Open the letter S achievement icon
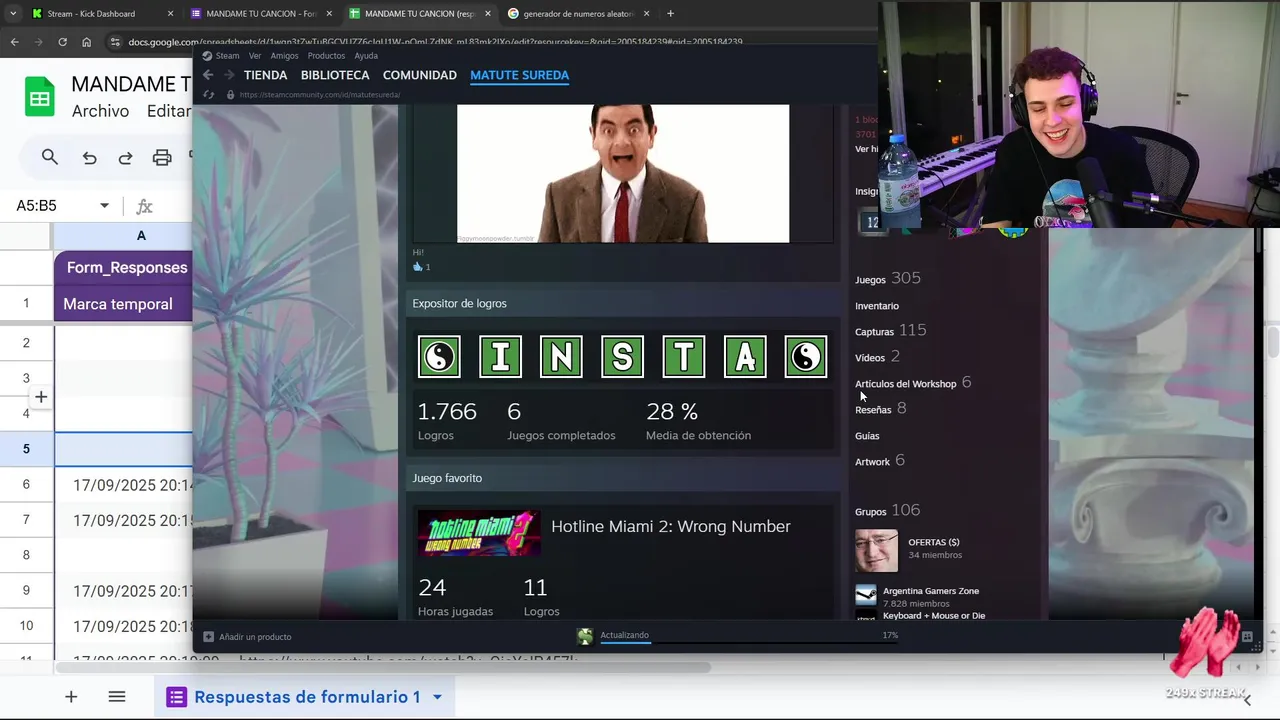Viewport: 1280px width, 720px height. (x=622, y=357)
